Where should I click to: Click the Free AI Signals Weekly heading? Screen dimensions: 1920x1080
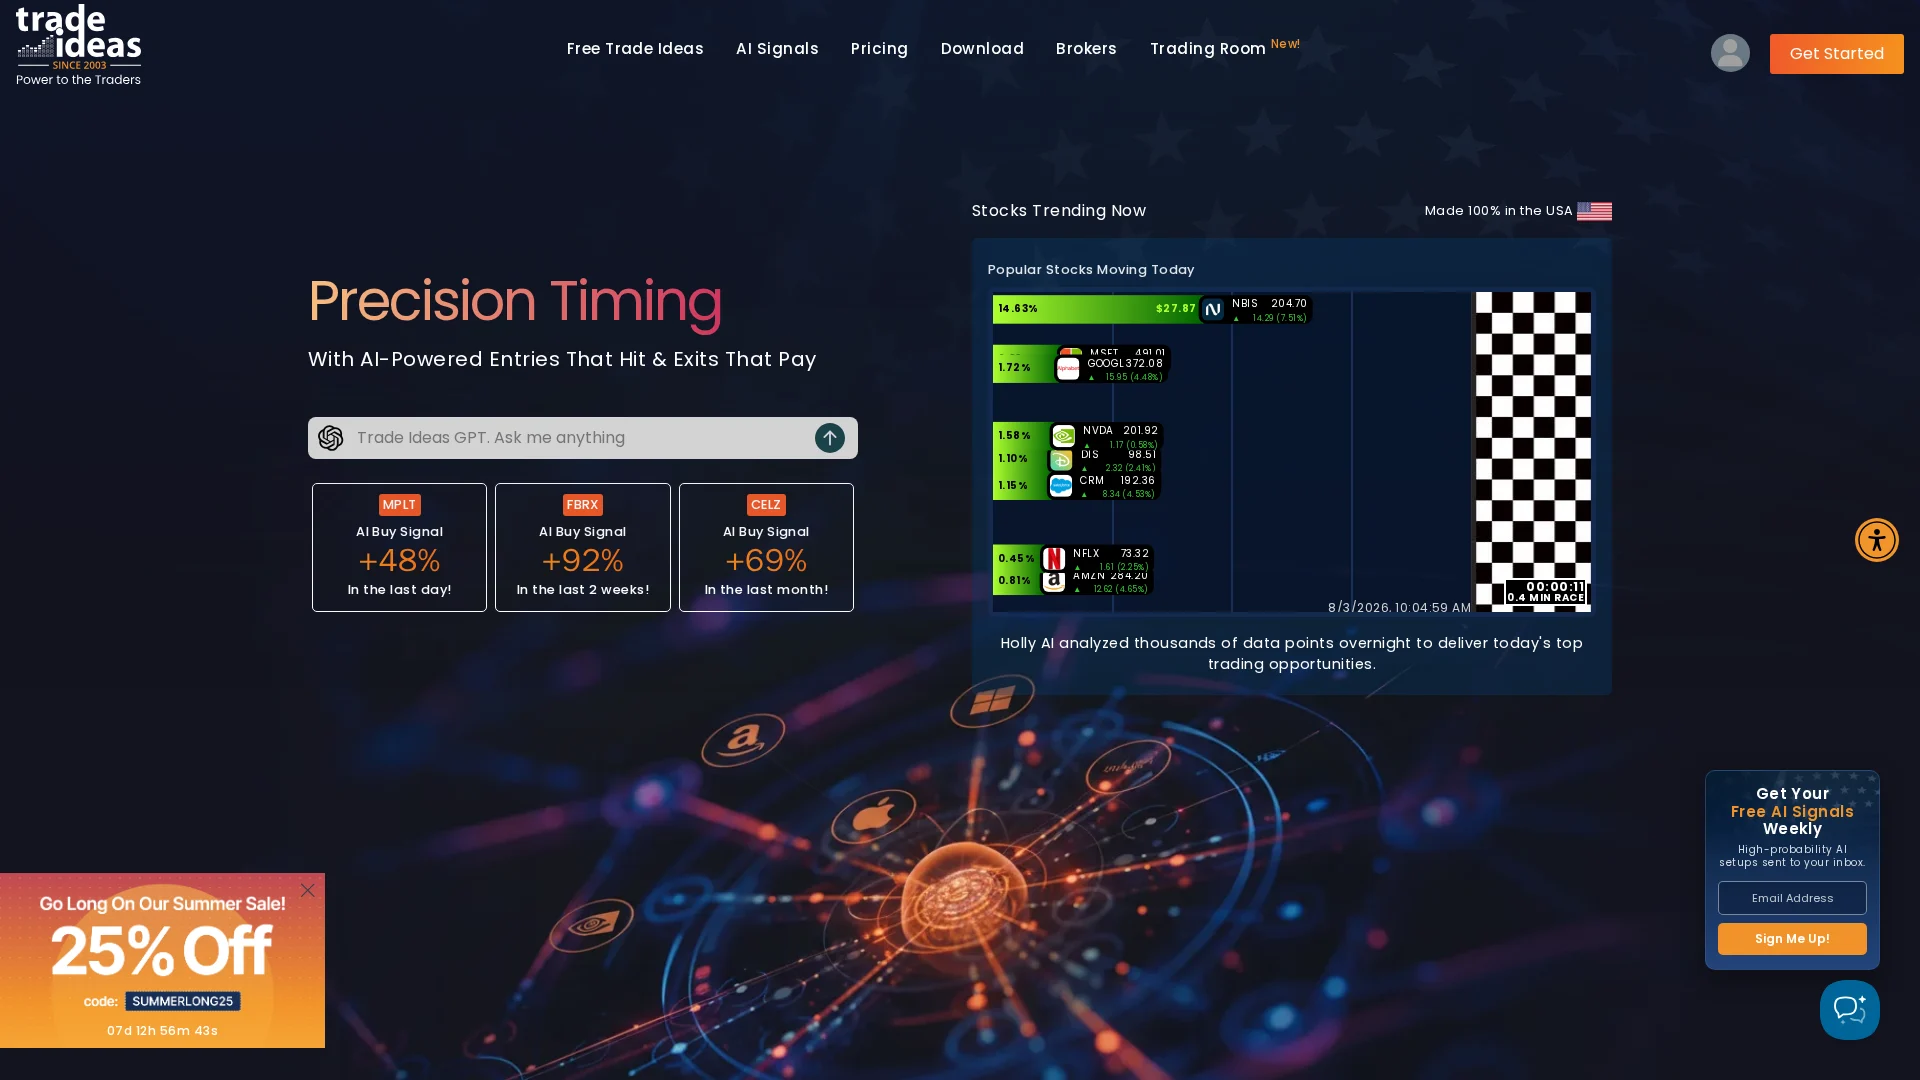click(1792, 811)
